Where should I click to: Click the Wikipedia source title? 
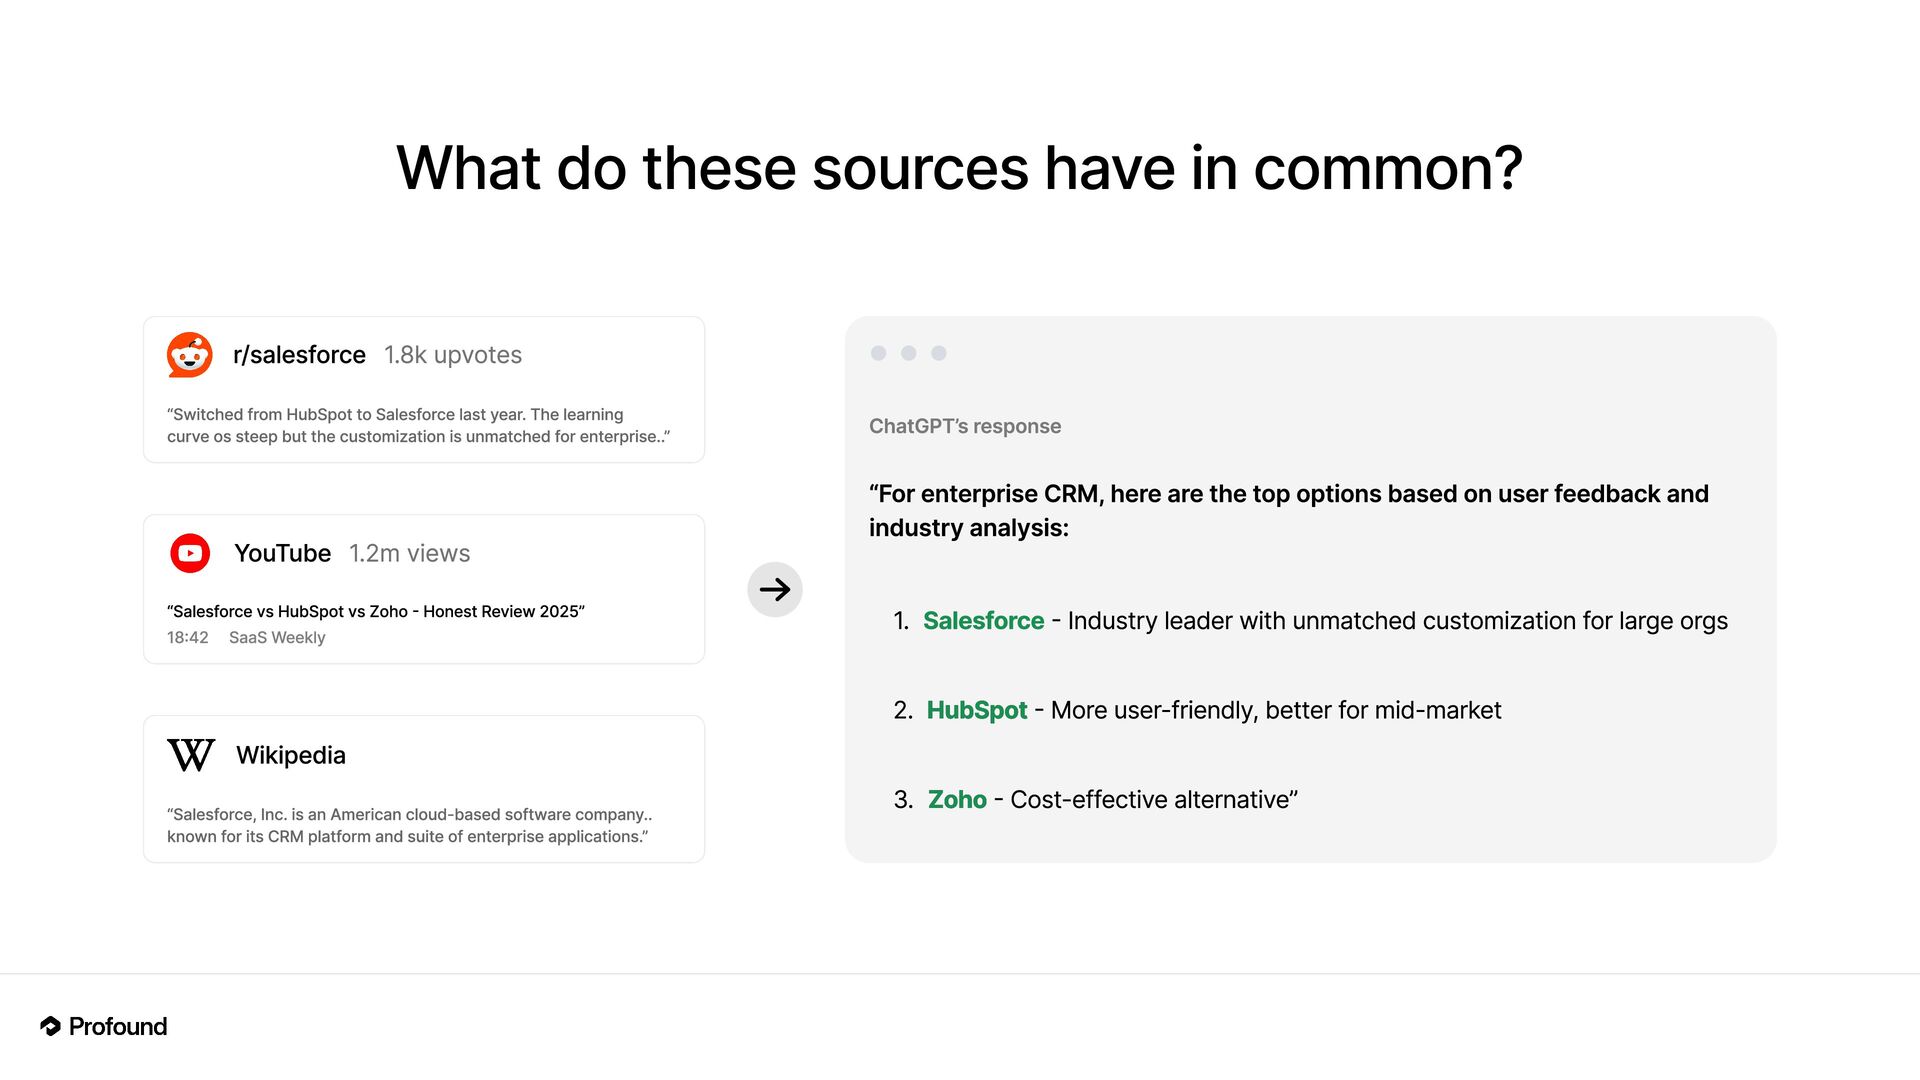click(x=291, y=755)
